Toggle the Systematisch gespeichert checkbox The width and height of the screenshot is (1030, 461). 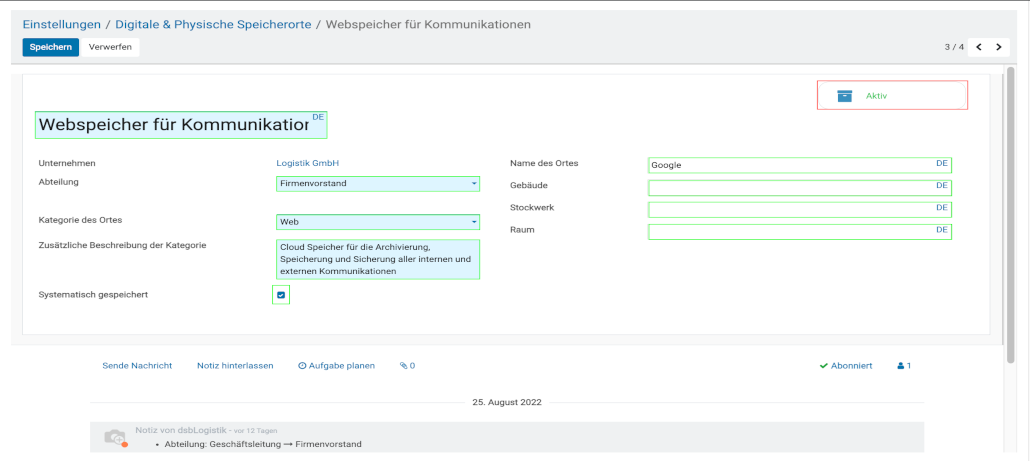281,295
